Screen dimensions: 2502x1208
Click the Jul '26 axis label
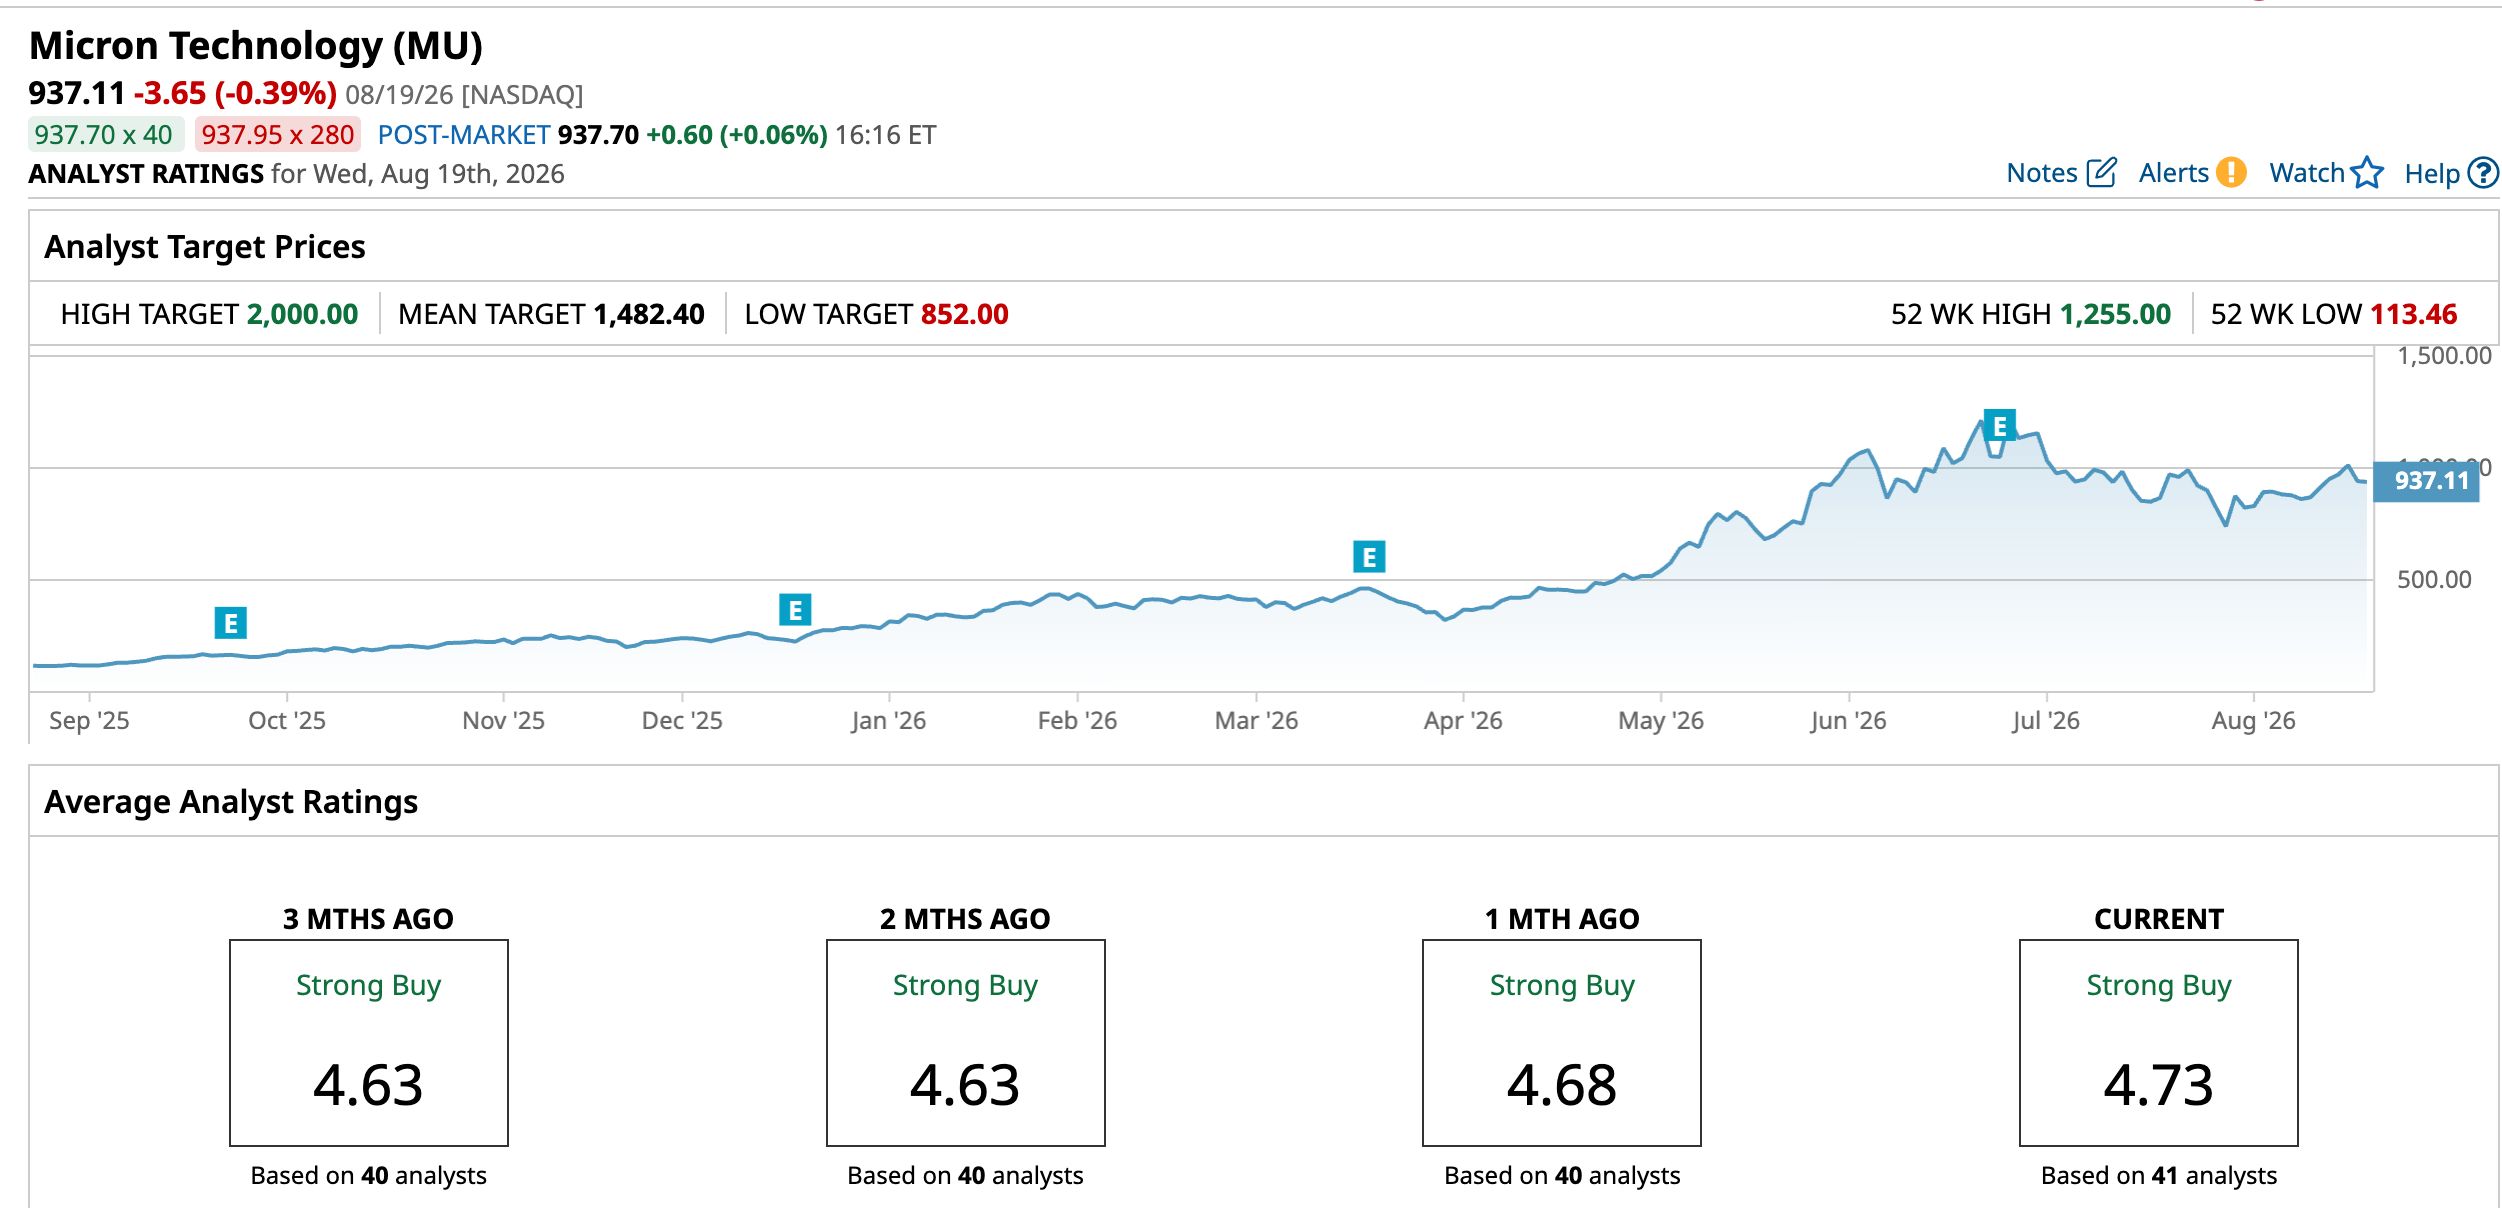tap(2046, 721)
